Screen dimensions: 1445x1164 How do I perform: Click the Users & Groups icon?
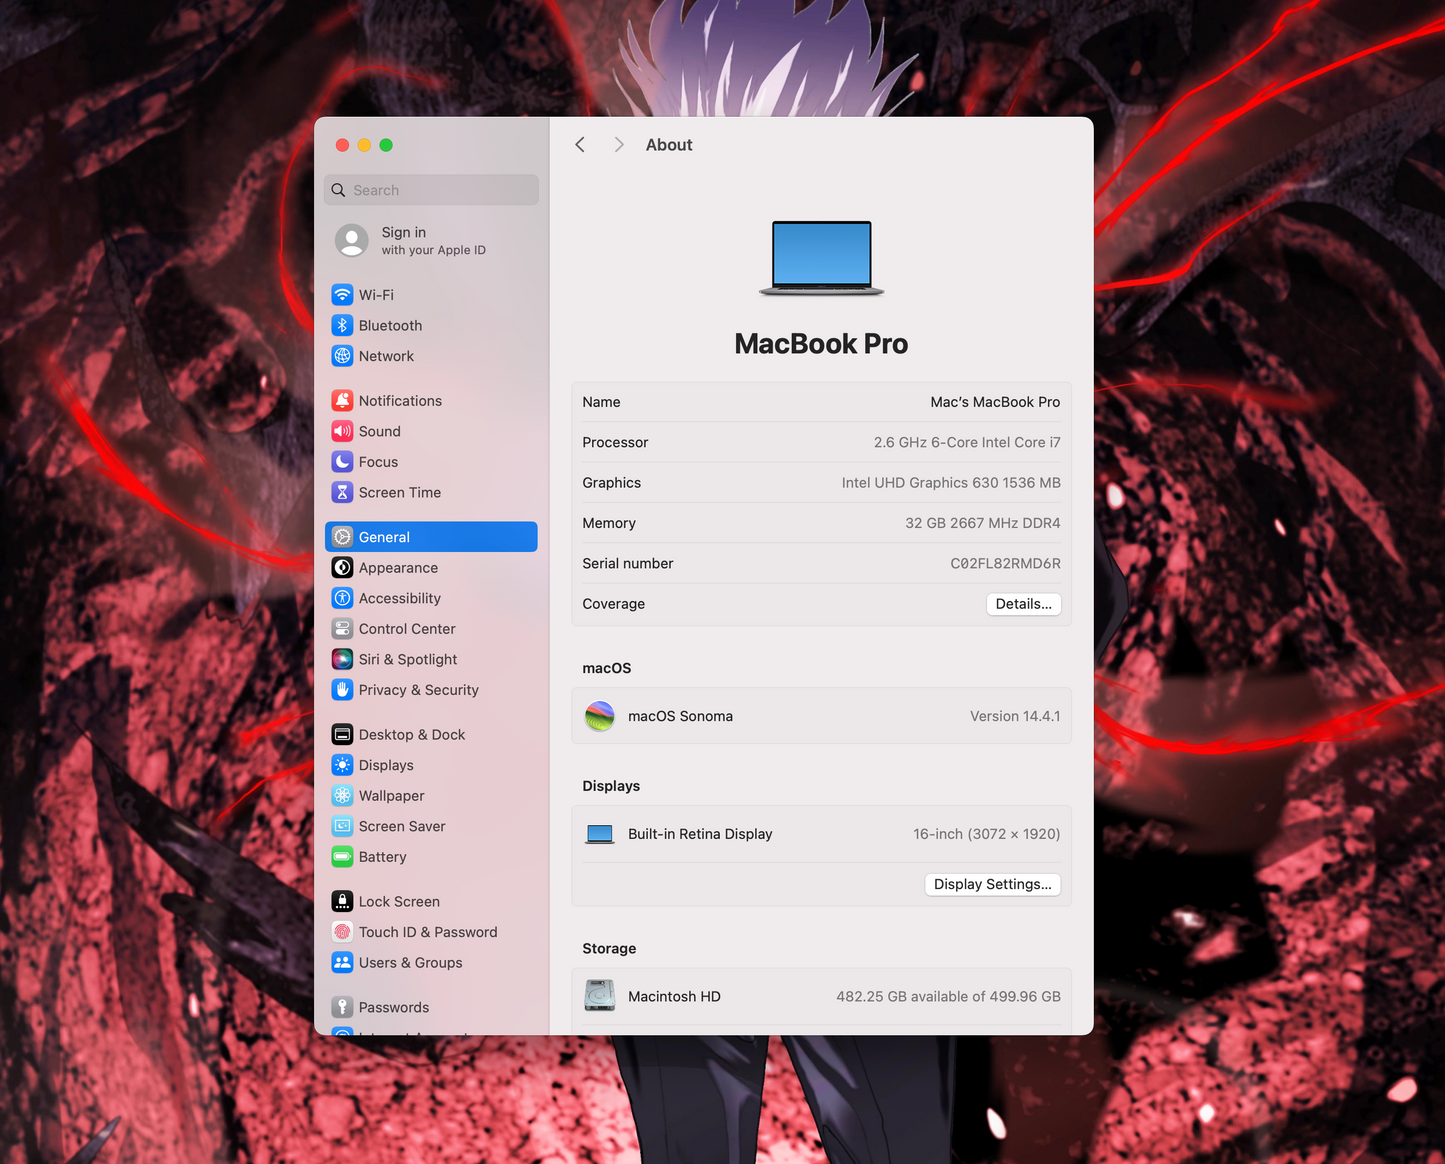[342, 963]
